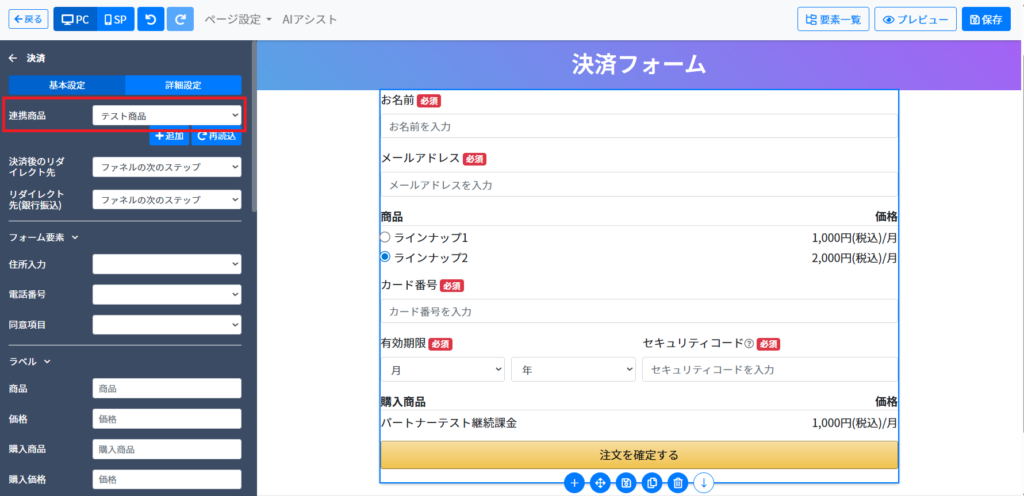Click the redo arrow icon
This screenshot has height=496, width=1024.
[181, 19]
